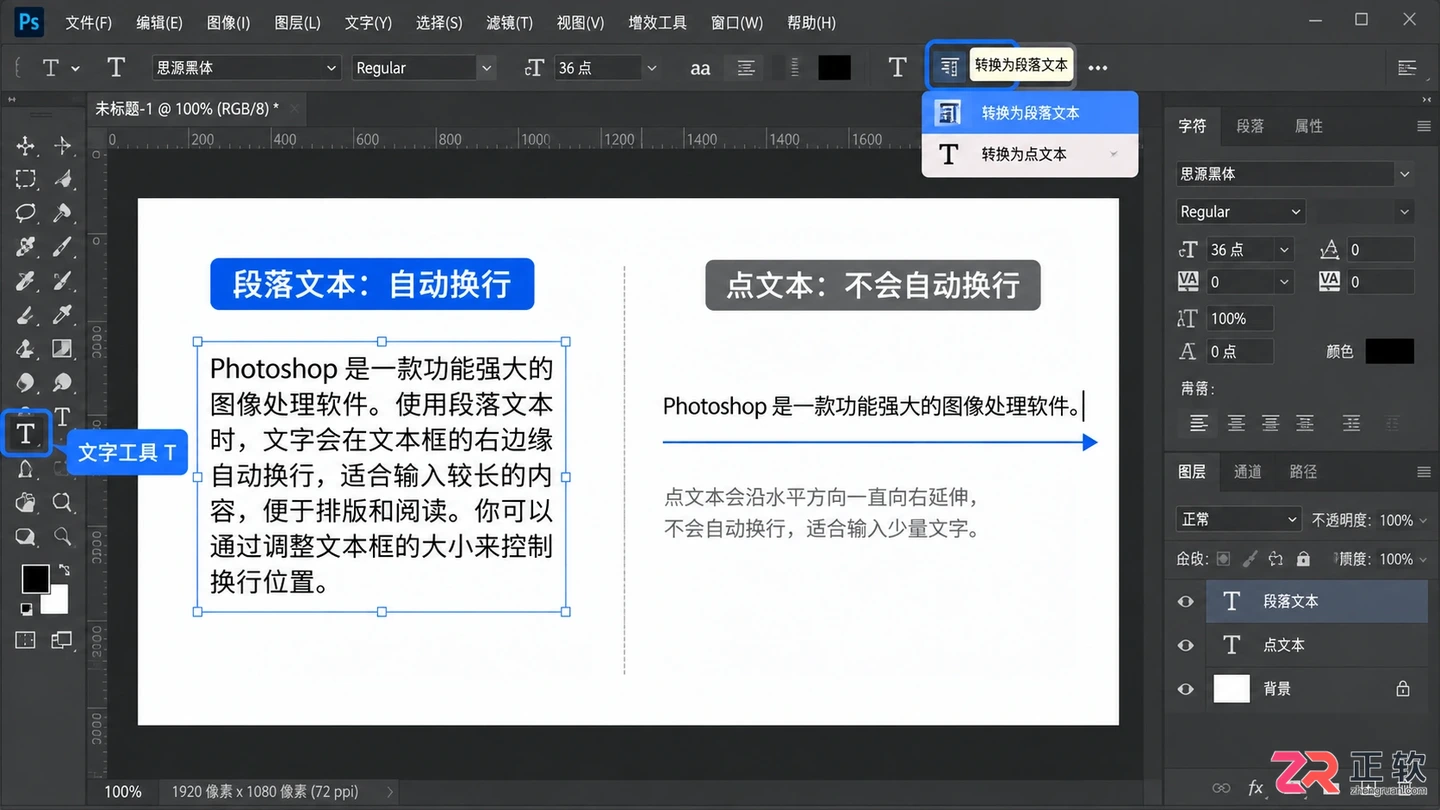This screenshot has height=810, width=1440.
Task: Select the Move tool
Action: [x=26, y=146]
